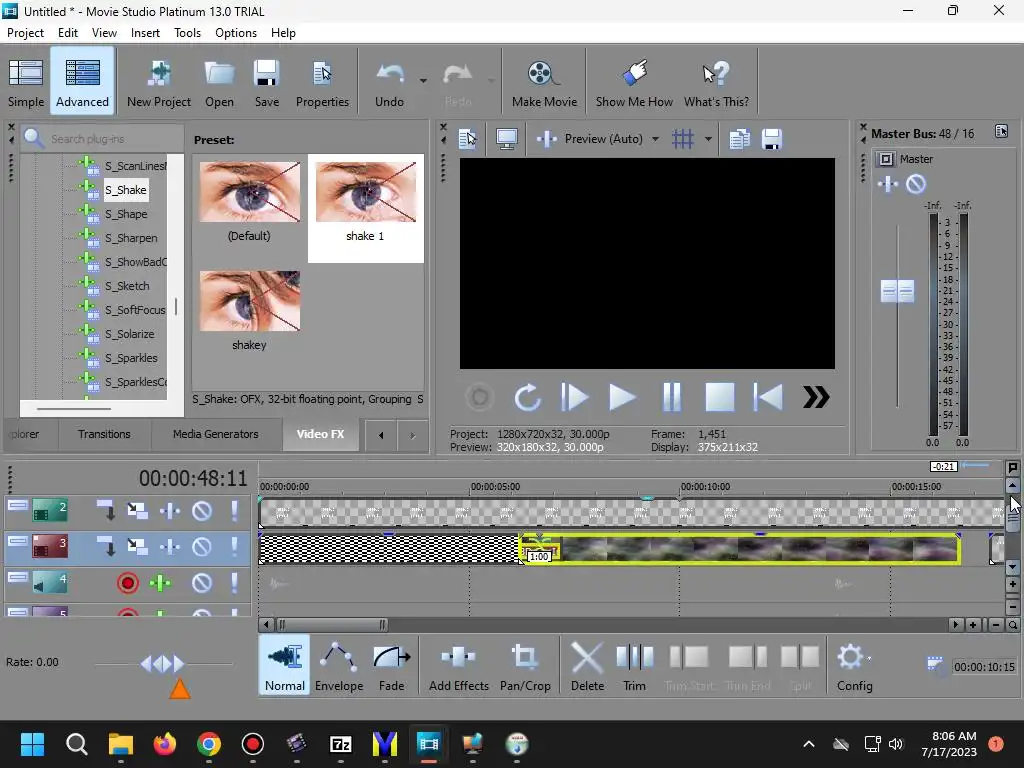This screenshot has height=768, width=1024.
Task: Open Make Movie wizard
Action: [544, 82]
